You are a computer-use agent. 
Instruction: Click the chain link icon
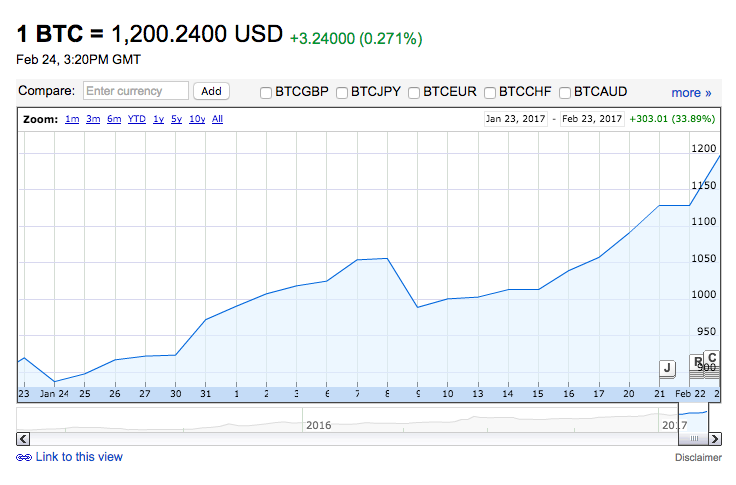coord(24,457)
